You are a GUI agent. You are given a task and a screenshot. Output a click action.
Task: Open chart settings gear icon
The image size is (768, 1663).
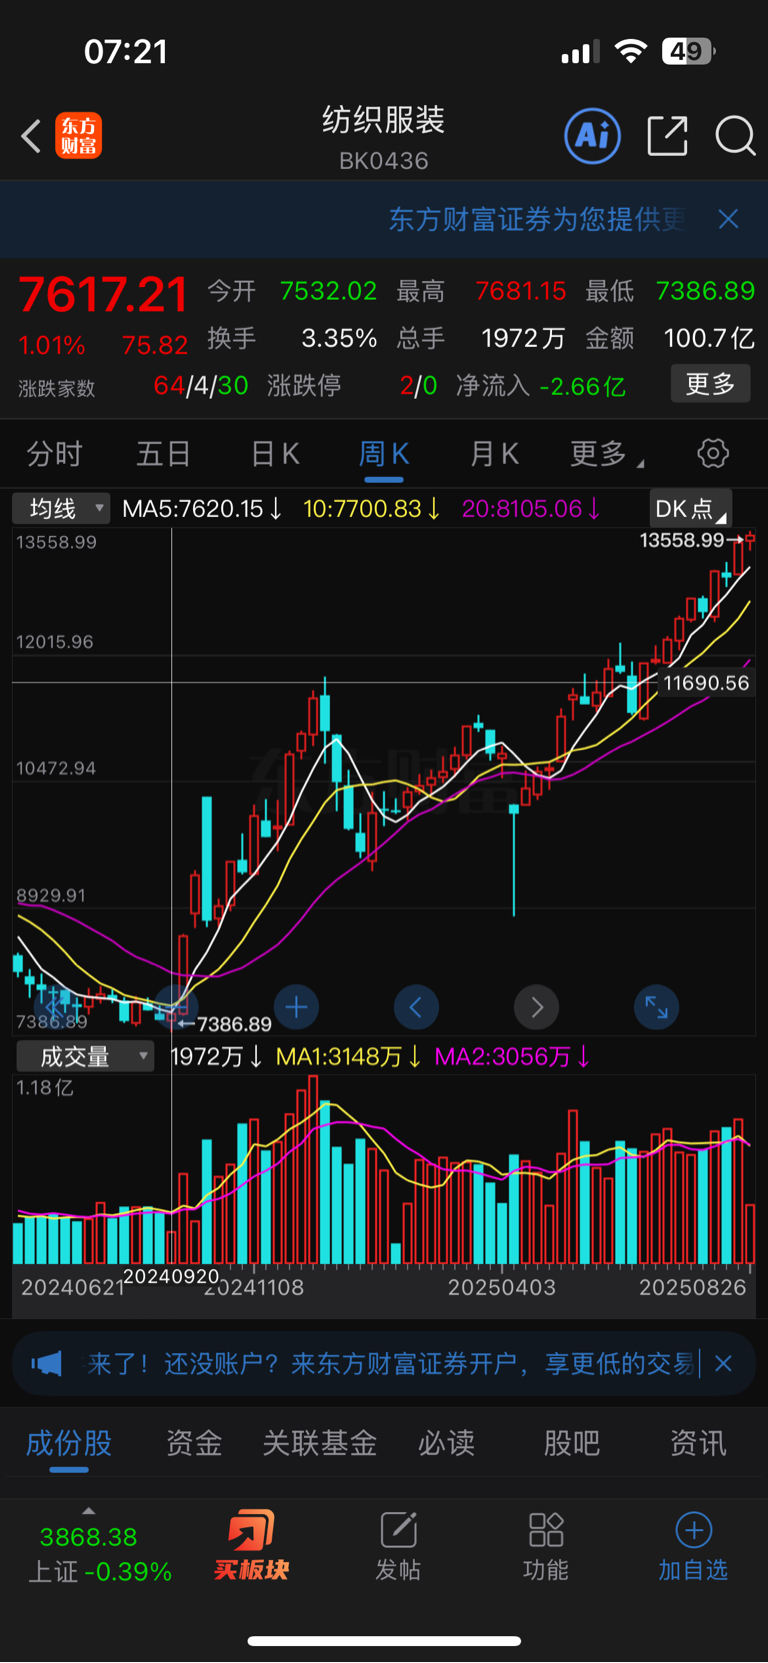click(713, 454)
